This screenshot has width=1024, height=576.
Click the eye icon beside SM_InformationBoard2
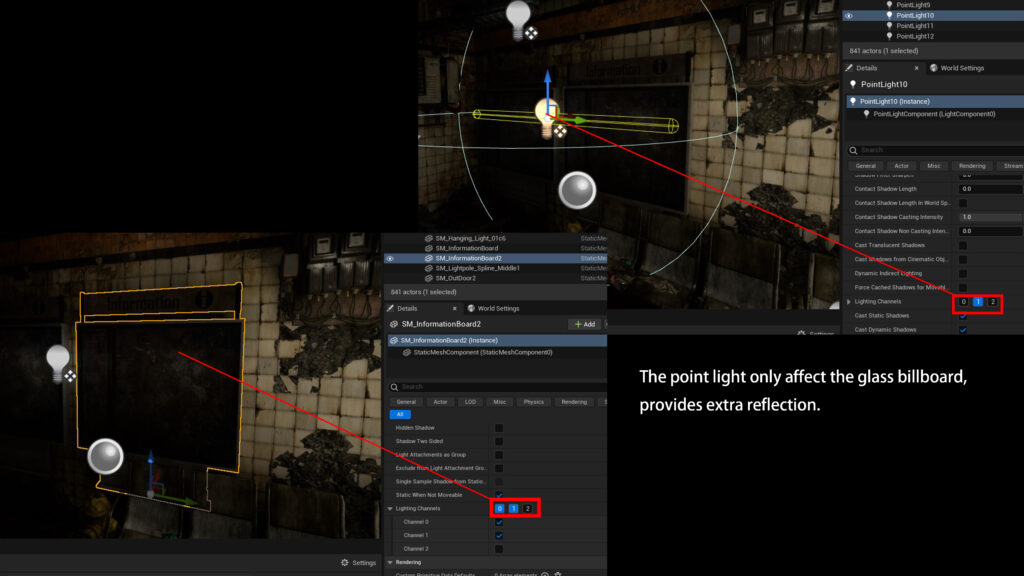tap(390, 259)
